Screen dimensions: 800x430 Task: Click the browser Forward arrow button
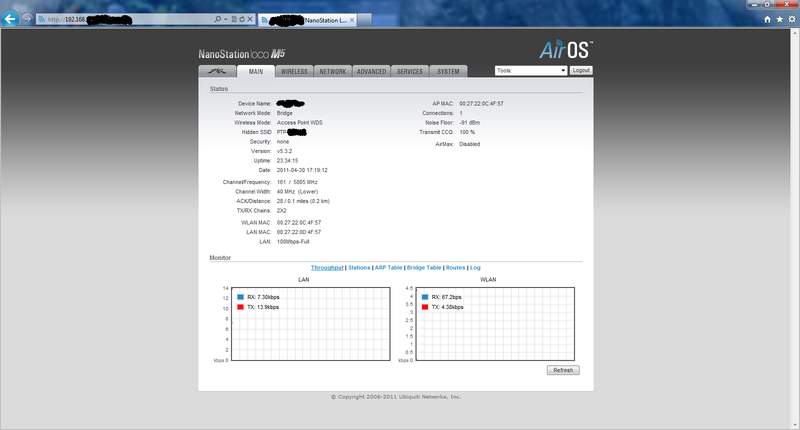click(28, 19)
